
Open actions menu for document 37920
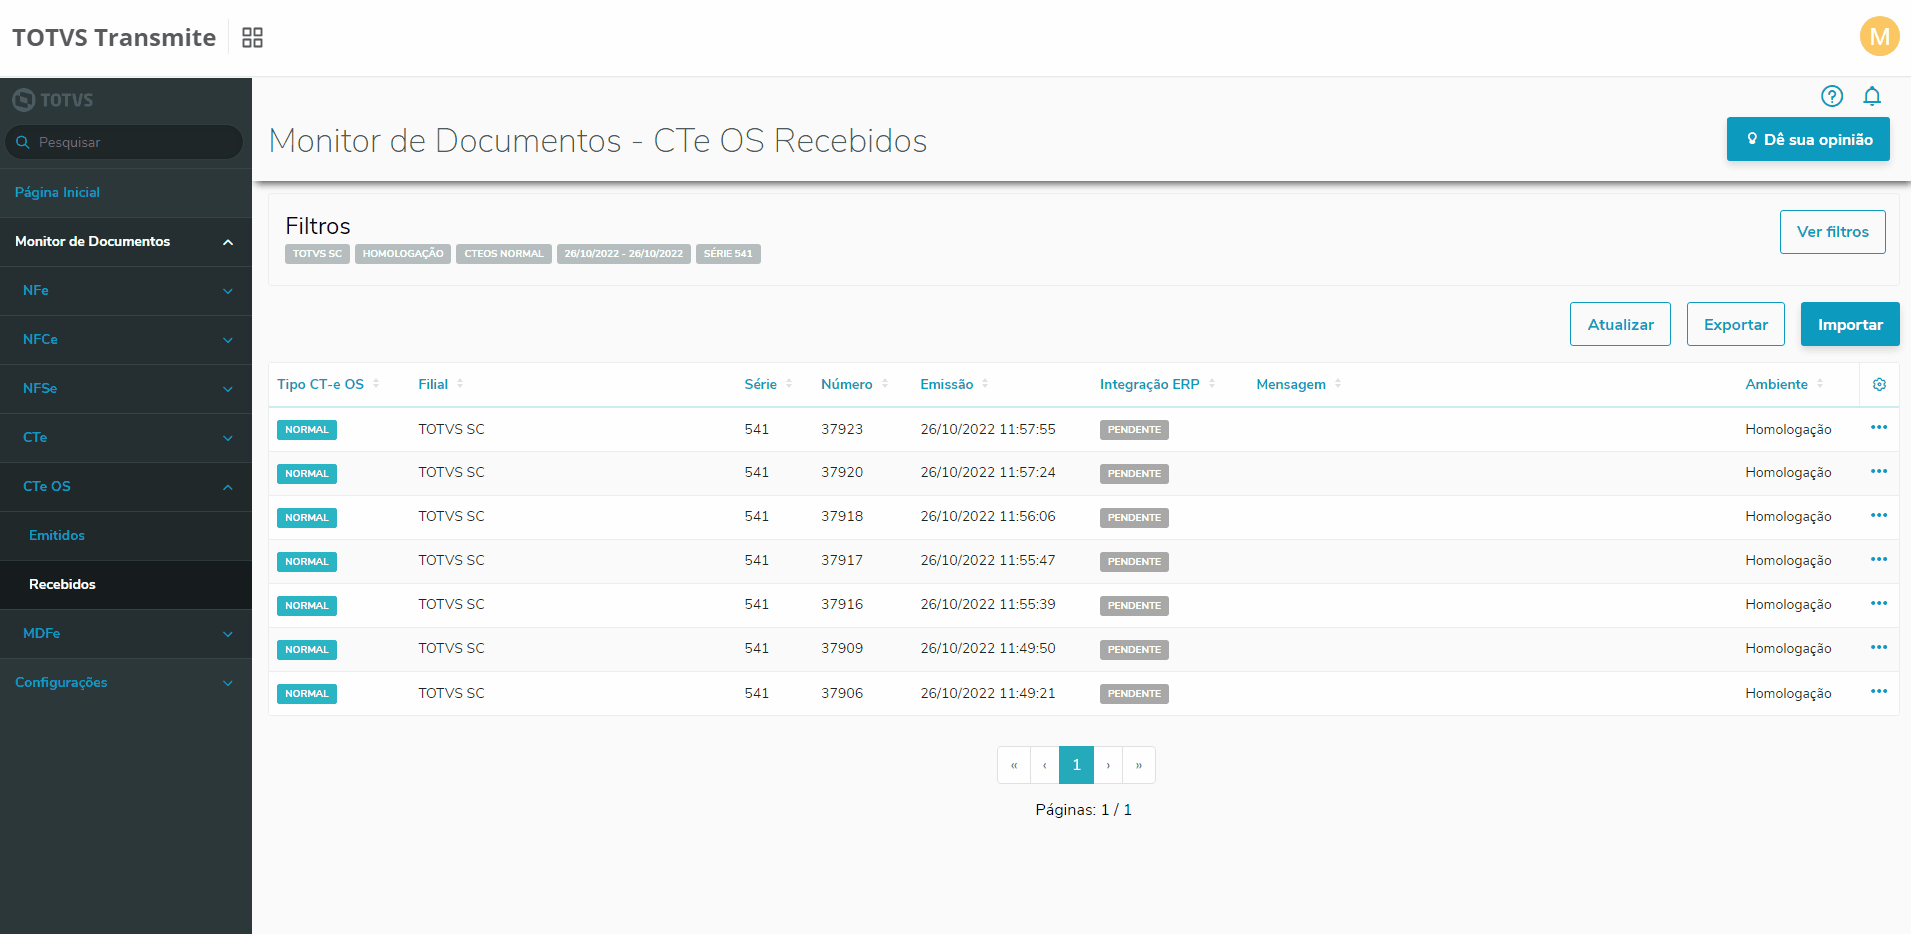click(x=1879, y=472)
